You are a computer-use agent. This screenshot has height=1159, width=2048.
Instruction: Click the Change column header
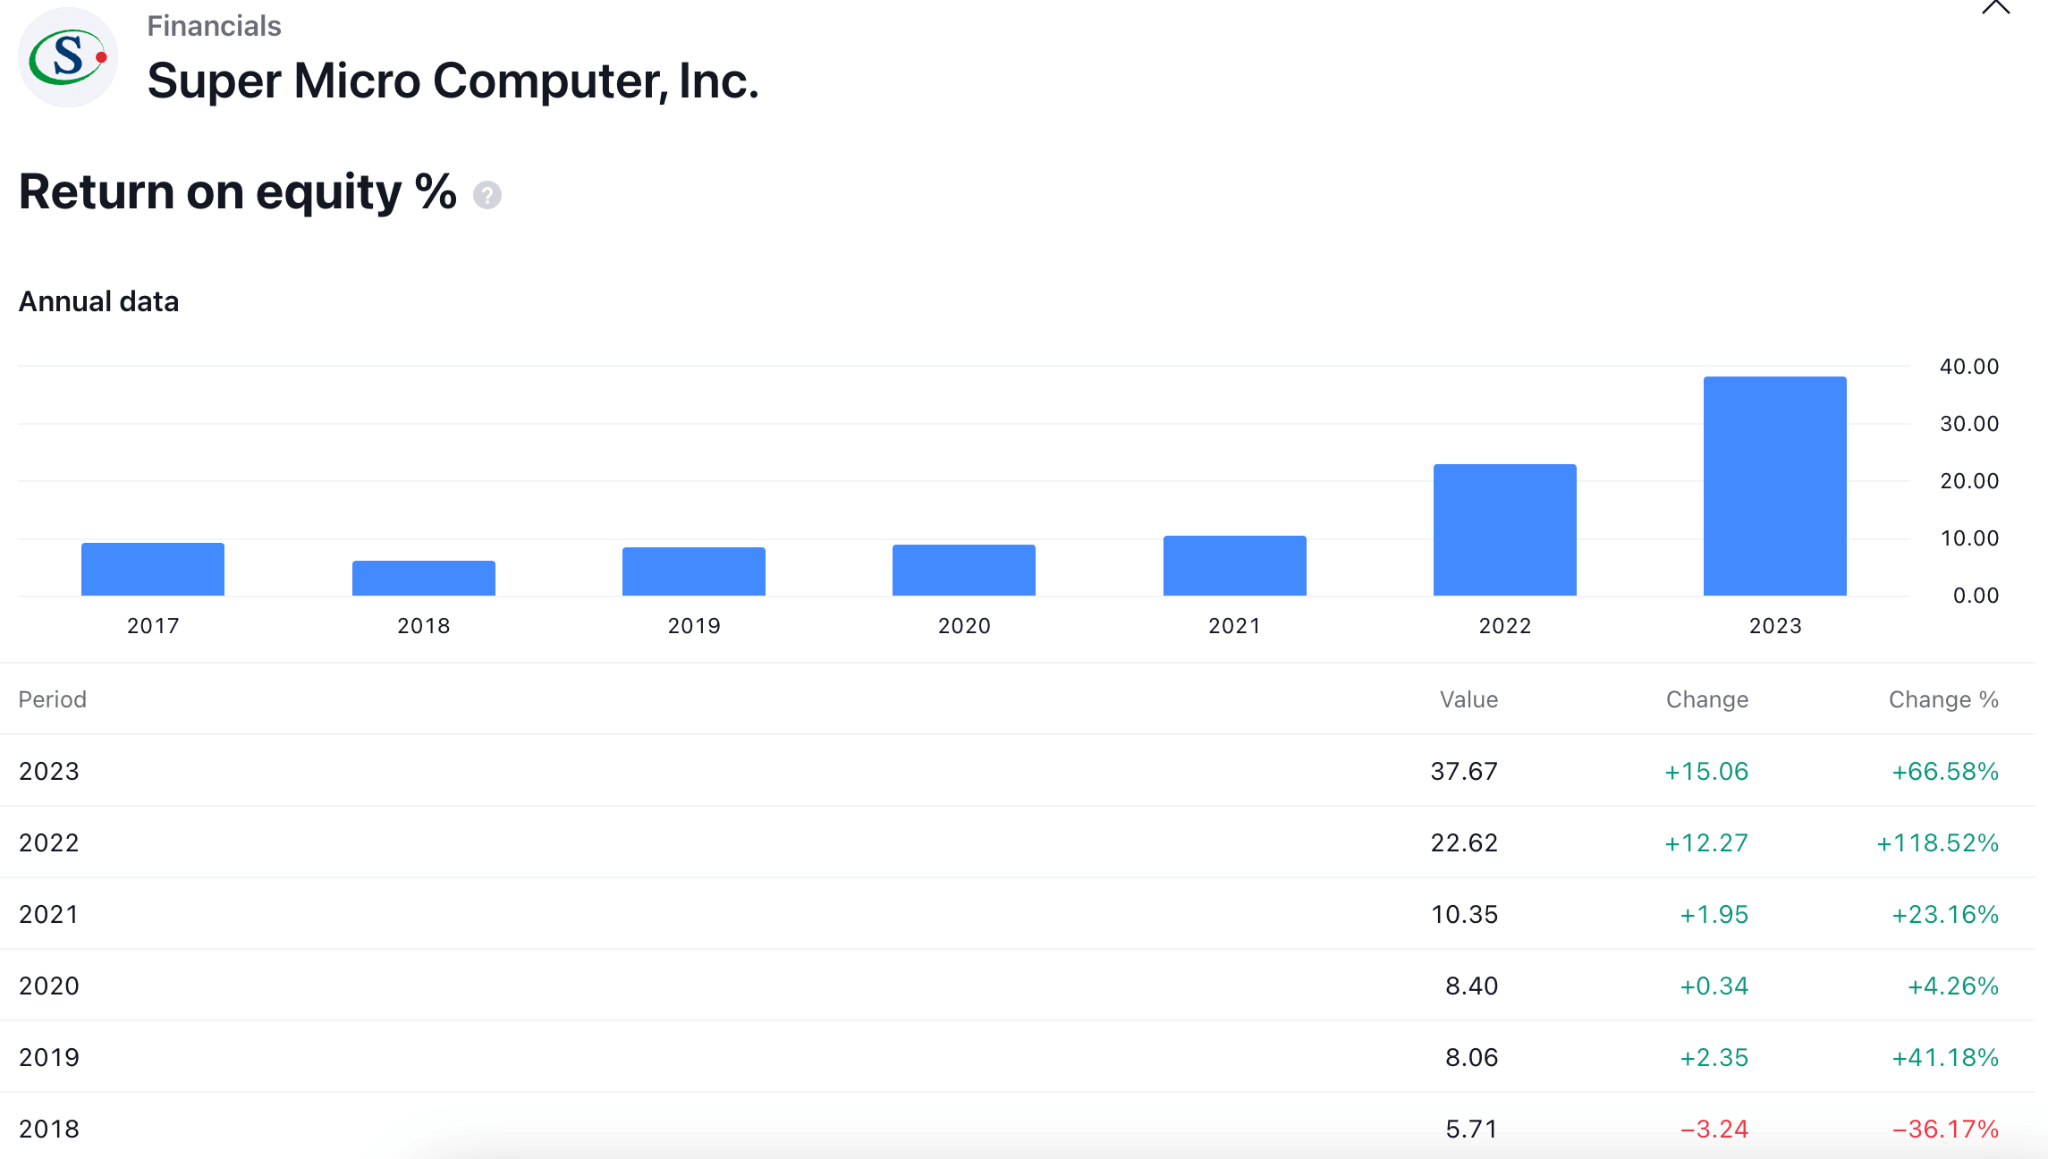[x=1707, y=699]
